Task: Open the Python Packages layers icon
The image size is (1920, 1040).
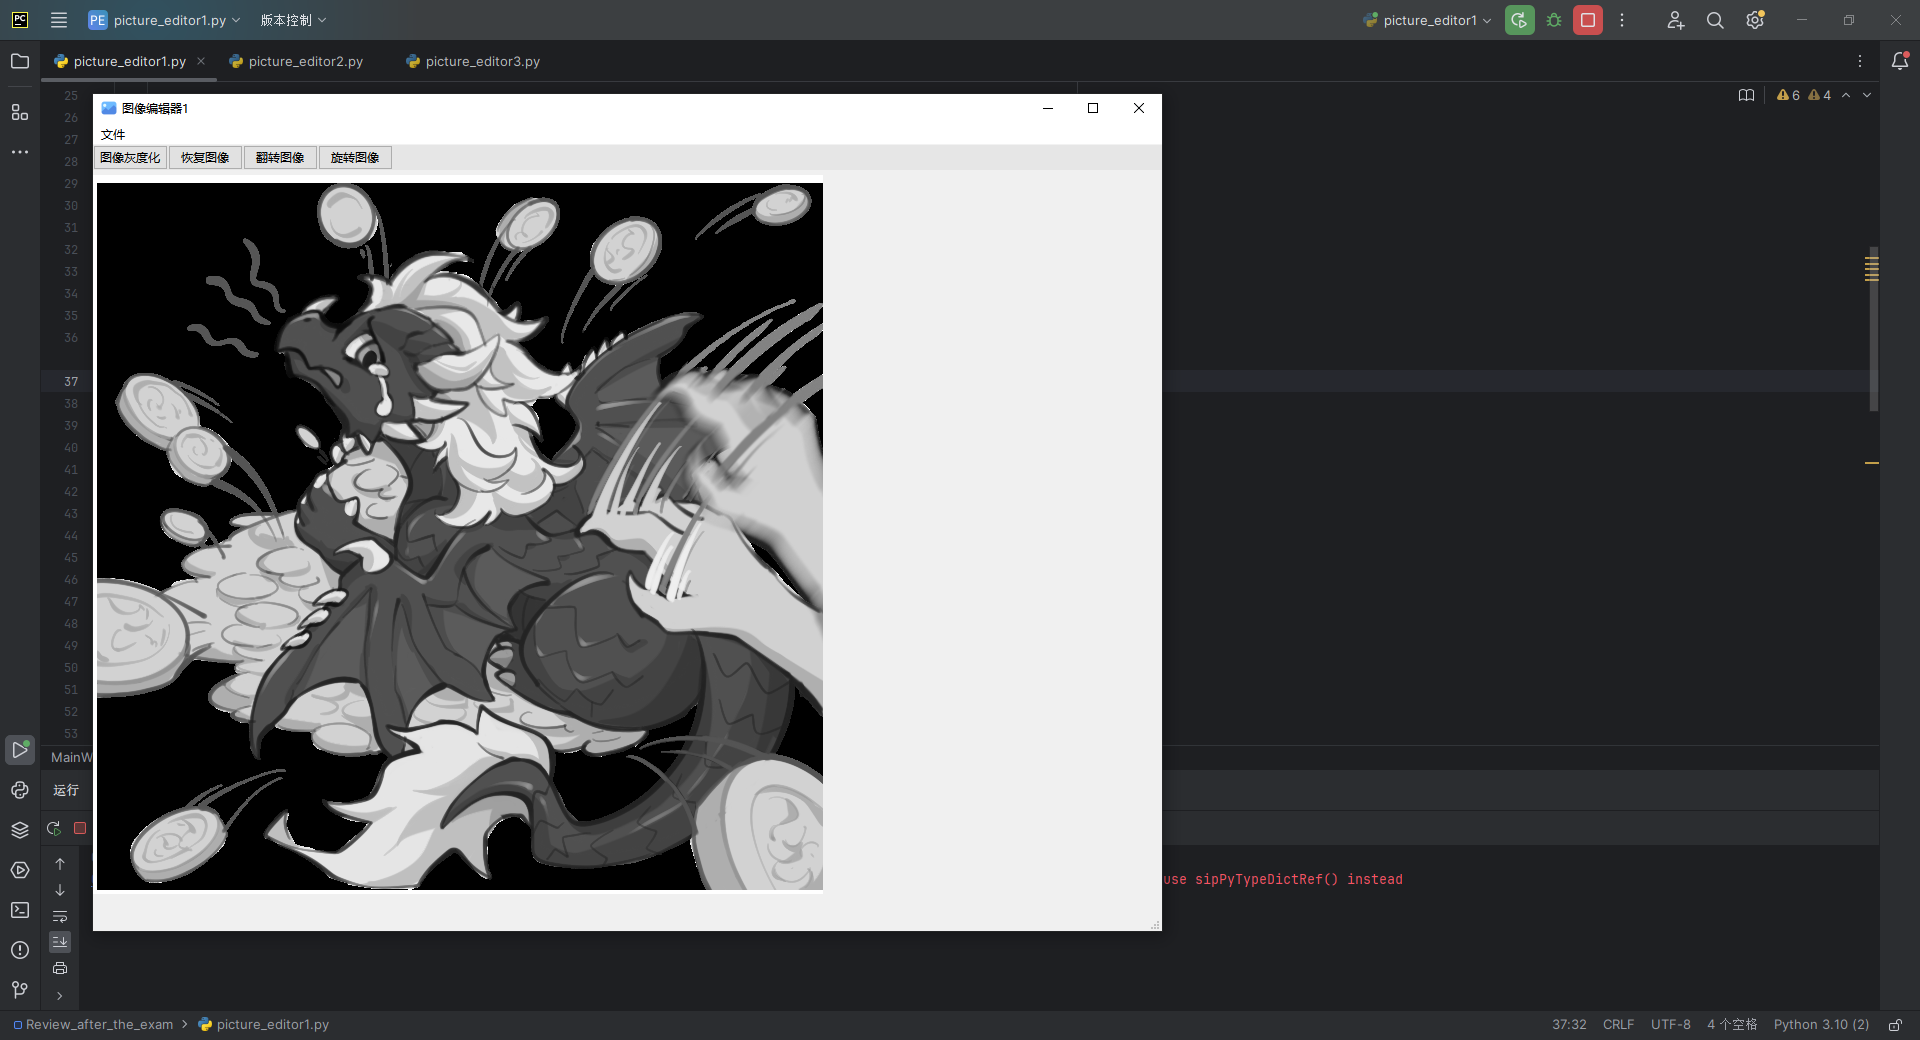Action: [20, 830]
